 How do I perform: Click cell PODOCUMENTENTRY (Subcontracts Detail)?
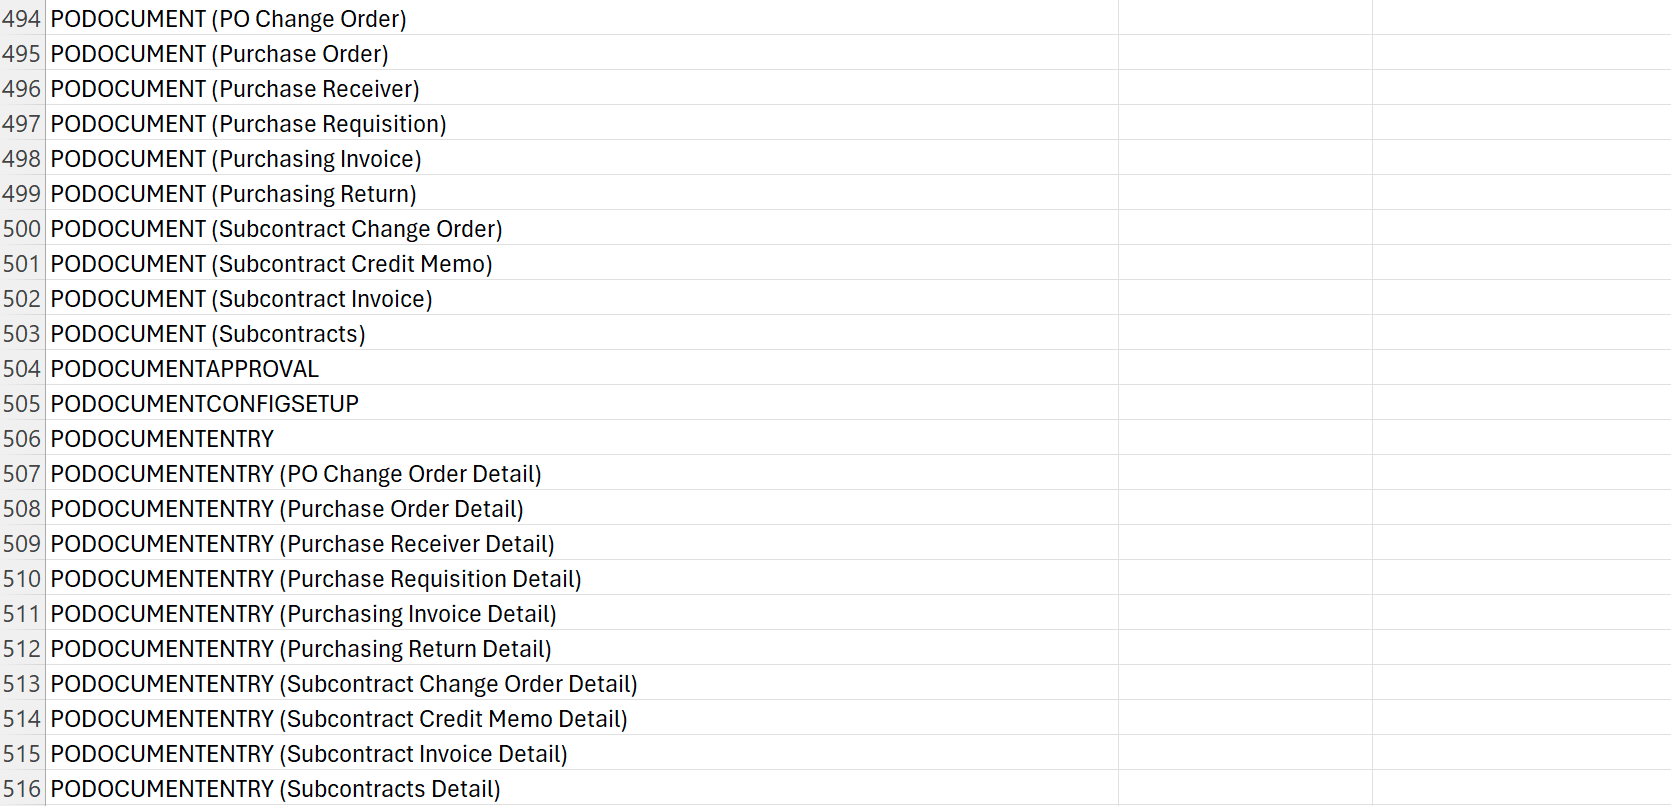[x=582, y=788]
